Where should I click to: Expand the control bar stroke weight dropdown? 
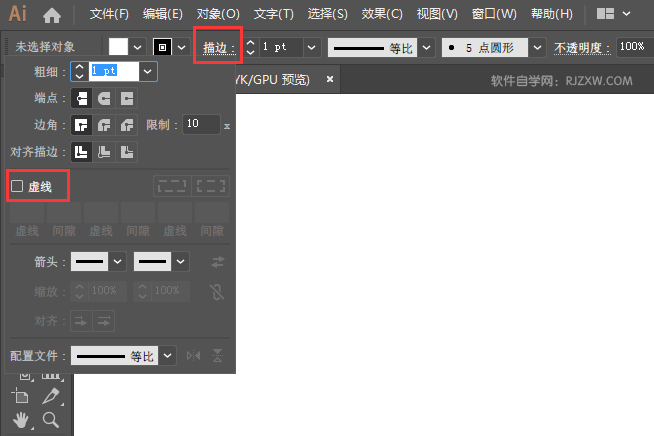click(312, 47)
